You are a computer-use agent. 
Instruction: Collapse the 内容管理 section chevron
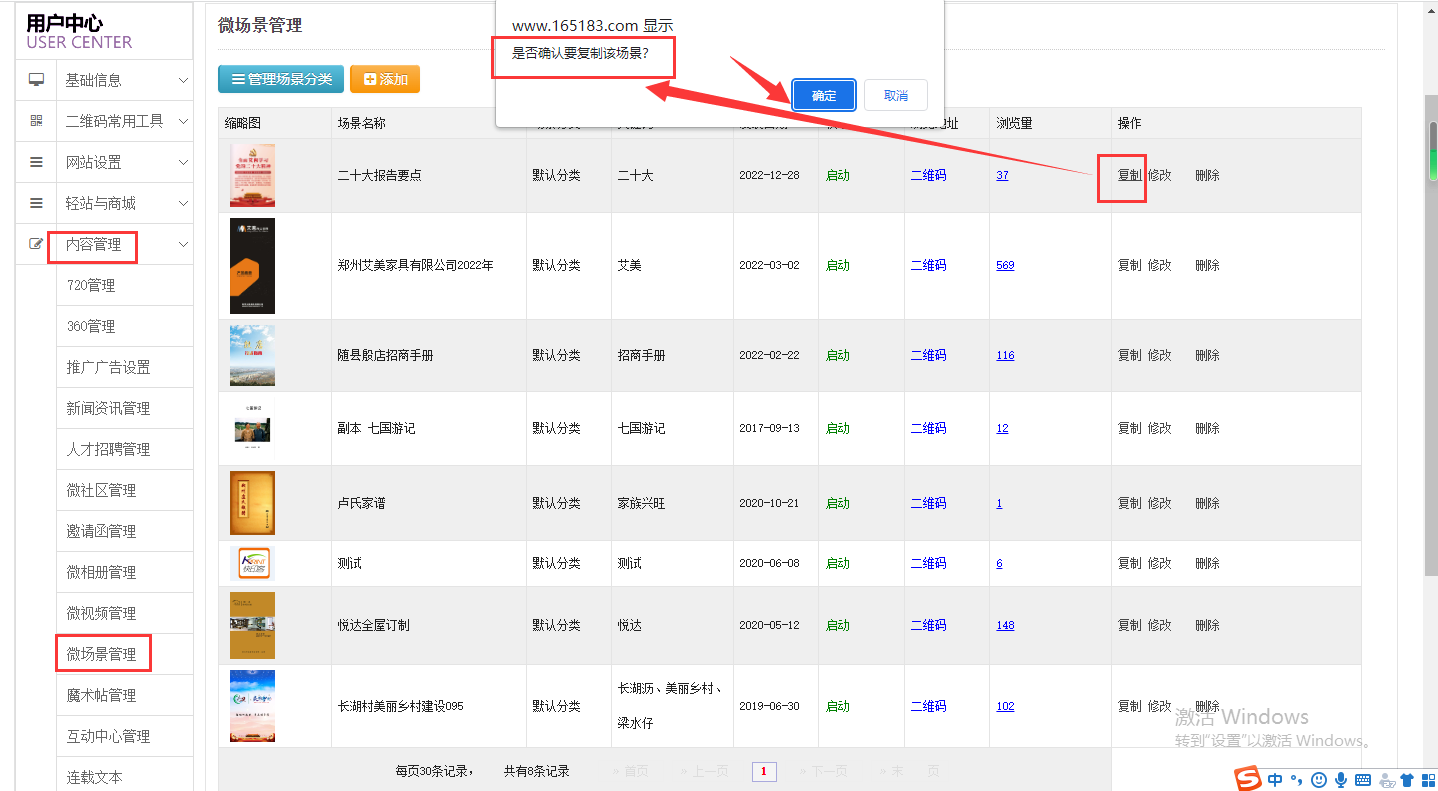click(183, 244)
